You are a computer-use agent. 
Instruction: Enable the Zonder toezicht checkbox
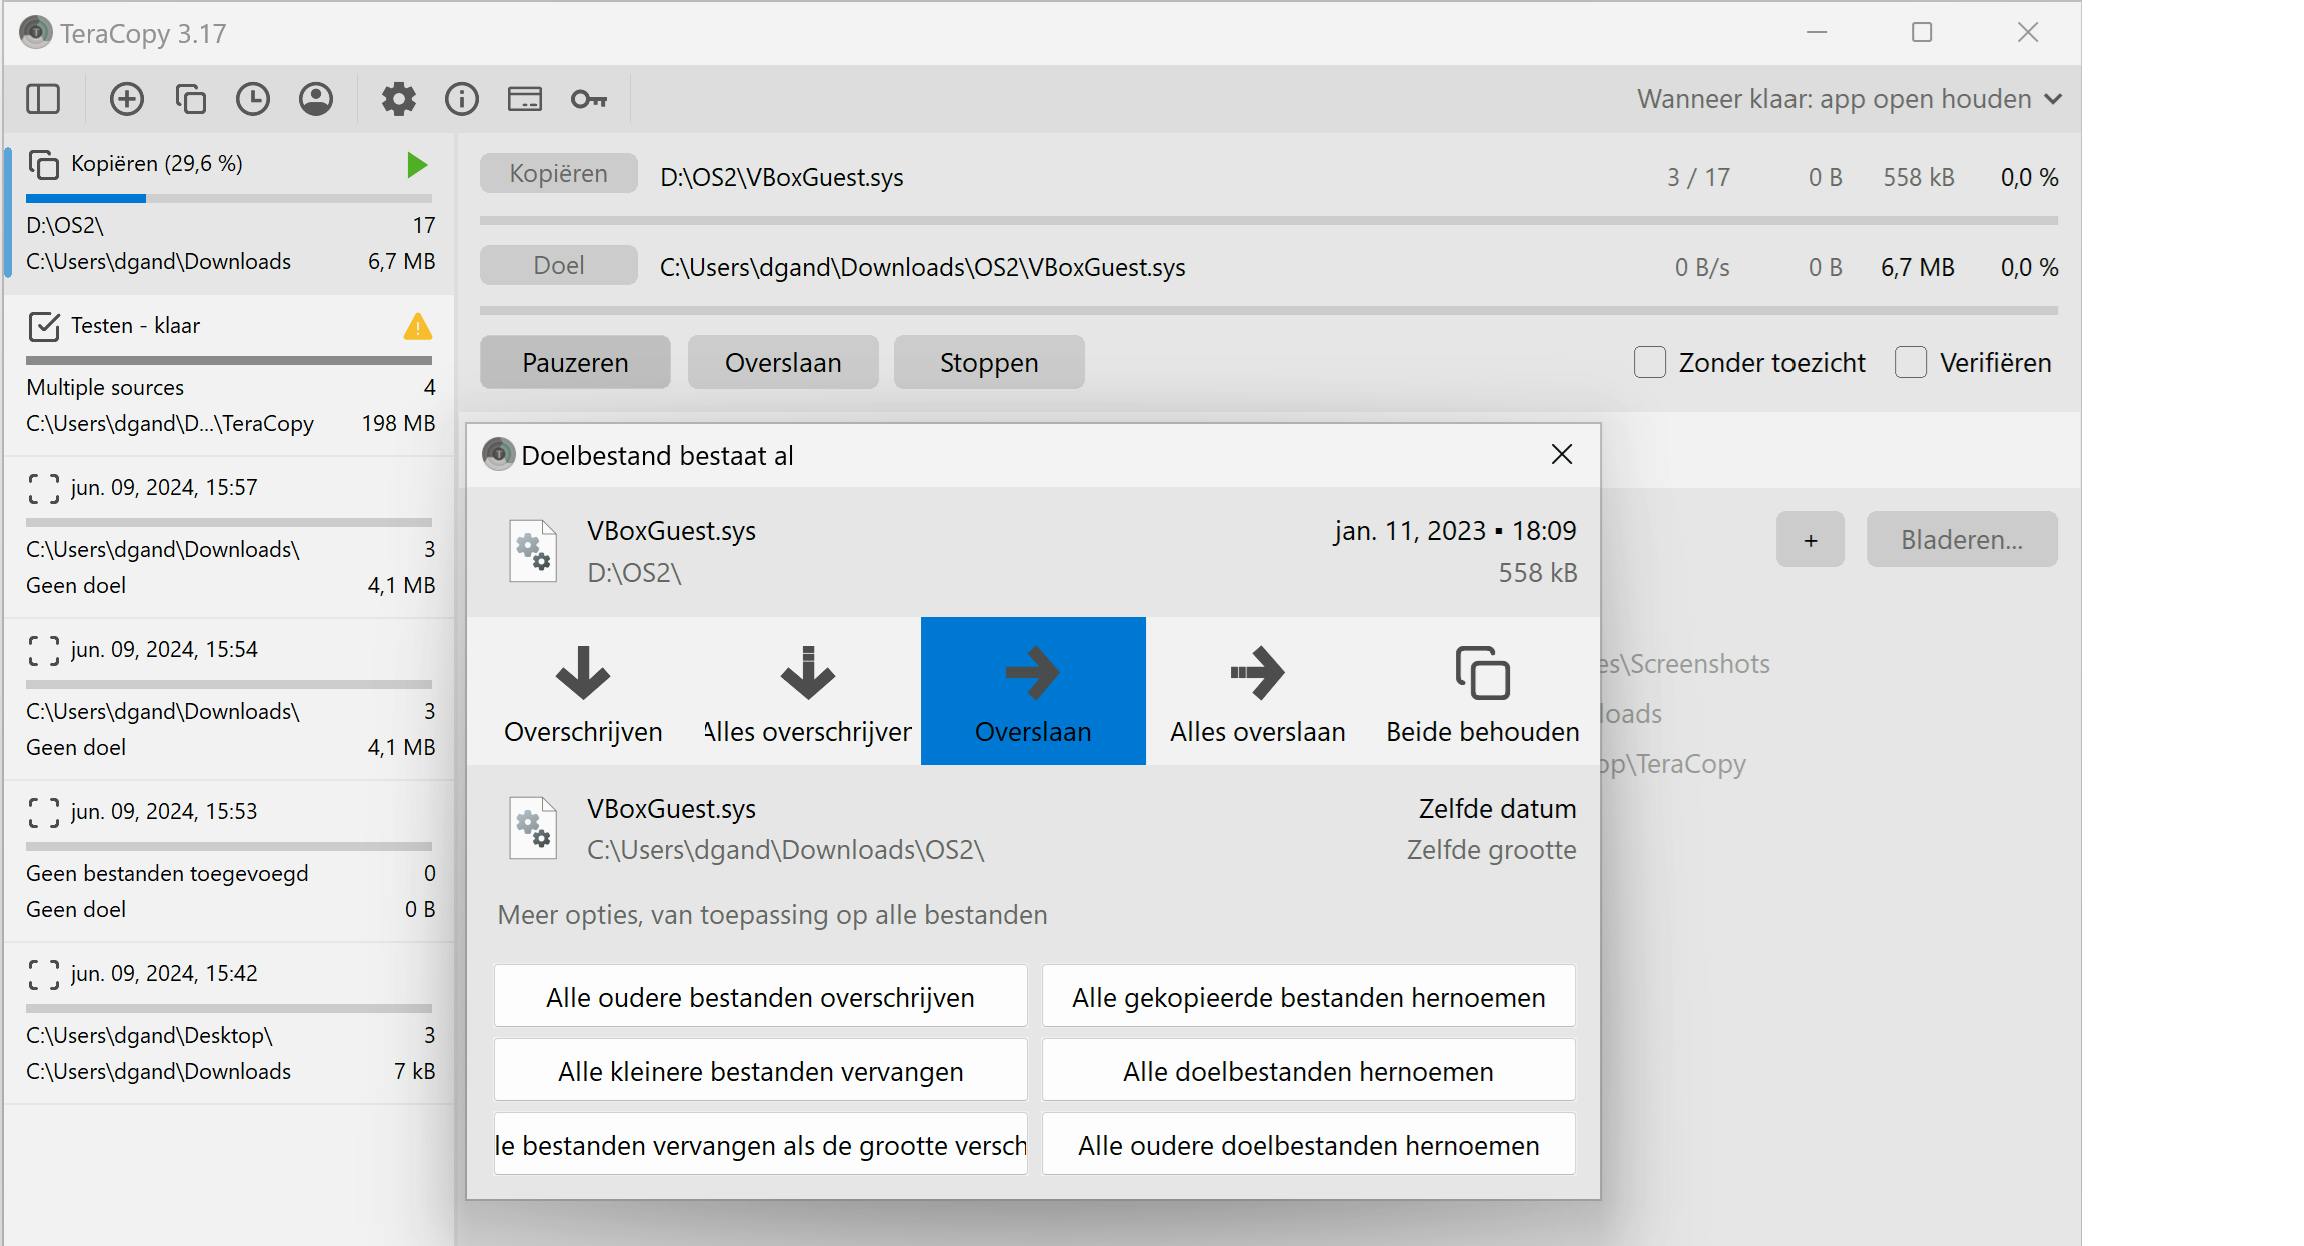coord(1650,362)
